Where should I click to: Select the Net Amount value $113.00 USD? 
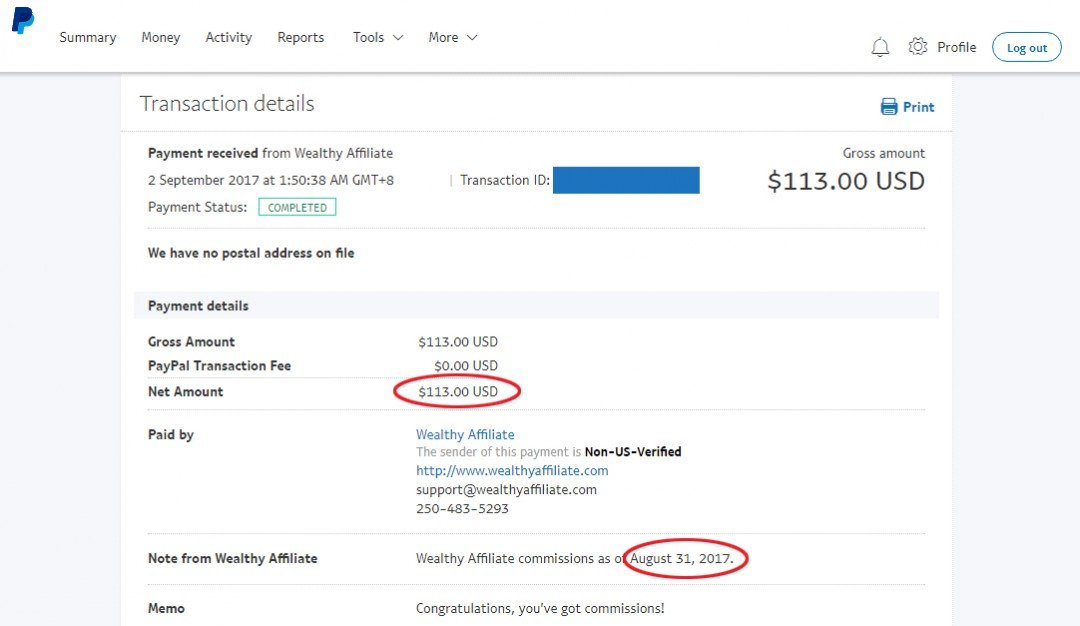[457, 392]
